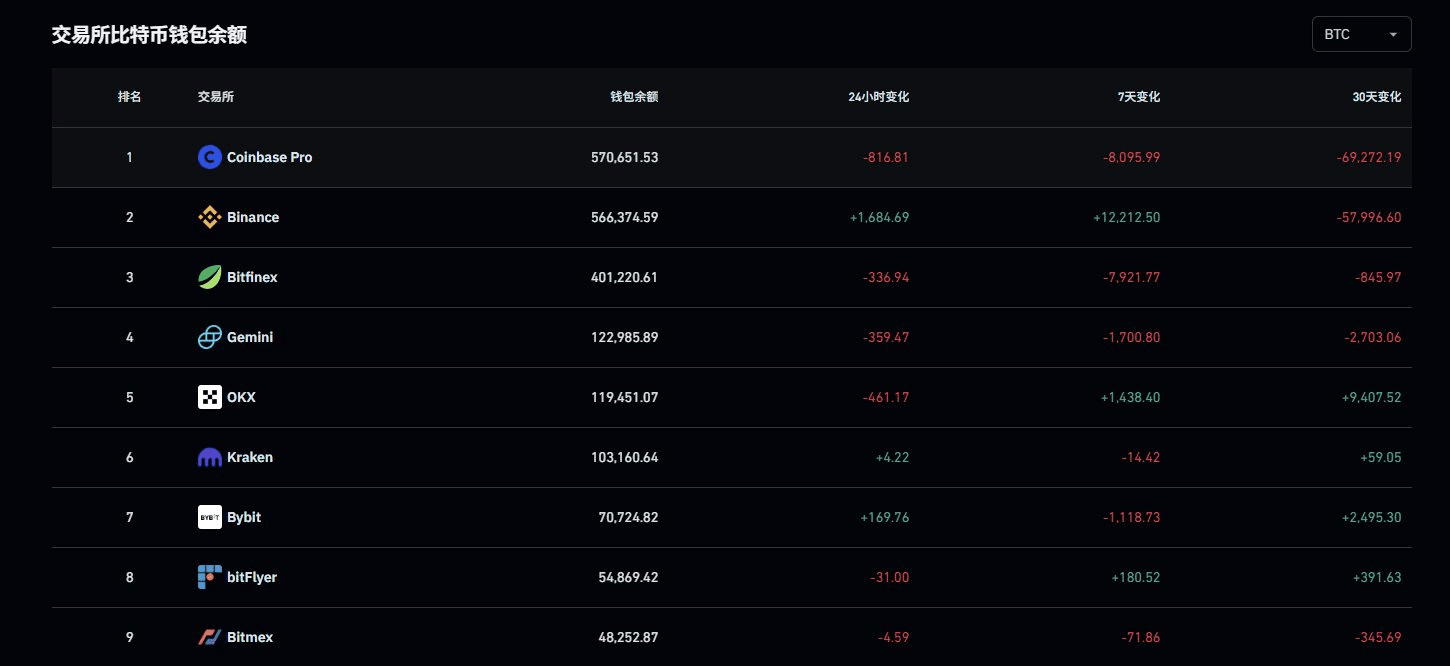Viewport: 1450px width, 666px height.
Task: Click the Kraken logo icon
Action: 209,457
